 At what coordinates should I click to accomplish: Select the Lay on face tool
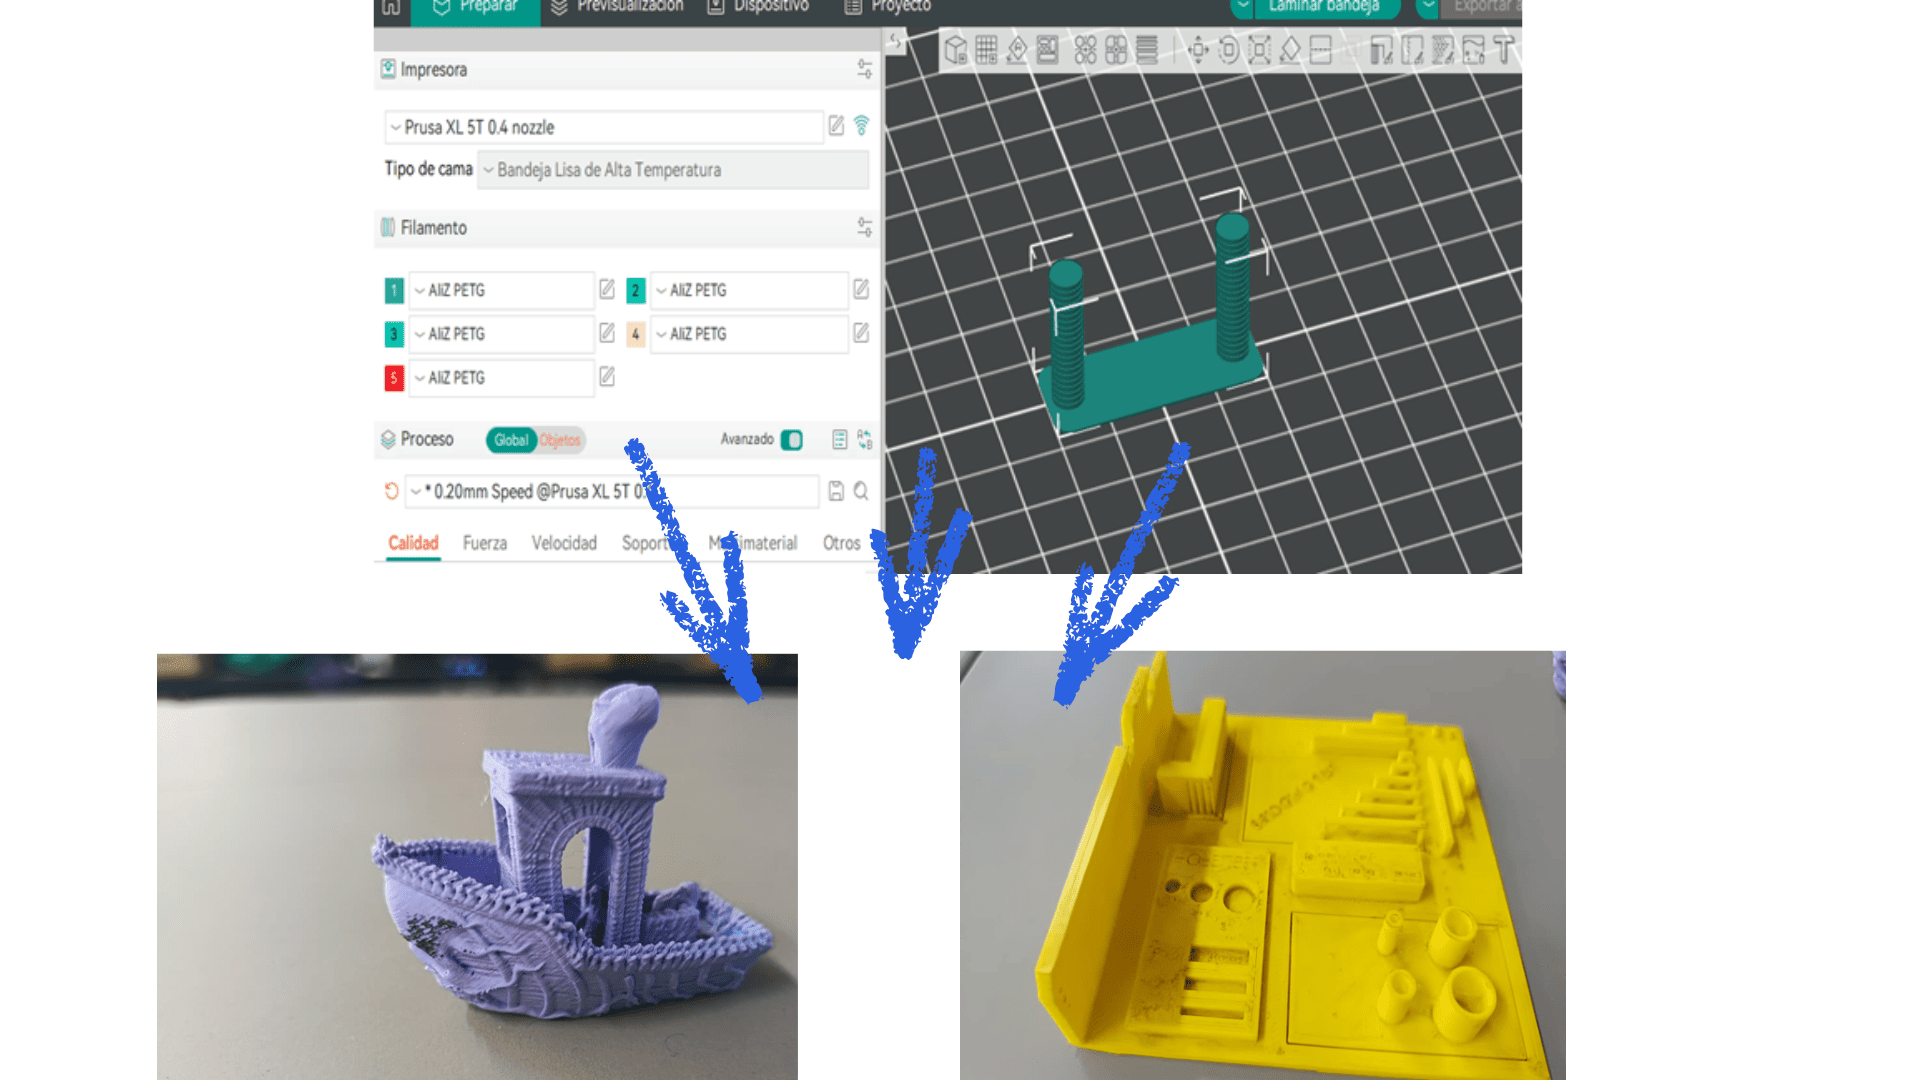pyautogui.click(x=1290, y=50)
